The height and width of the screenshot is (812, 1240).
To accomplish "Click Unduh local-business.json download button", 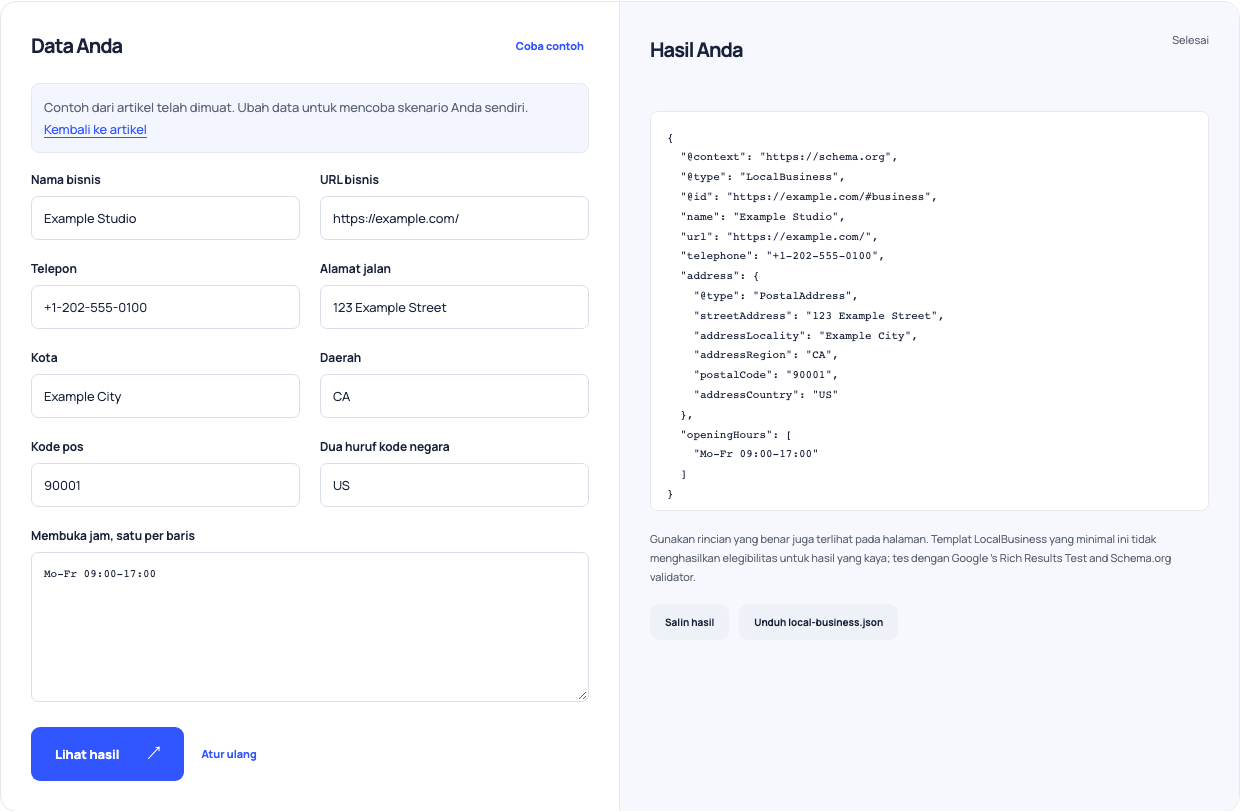I will coord(818,622).
